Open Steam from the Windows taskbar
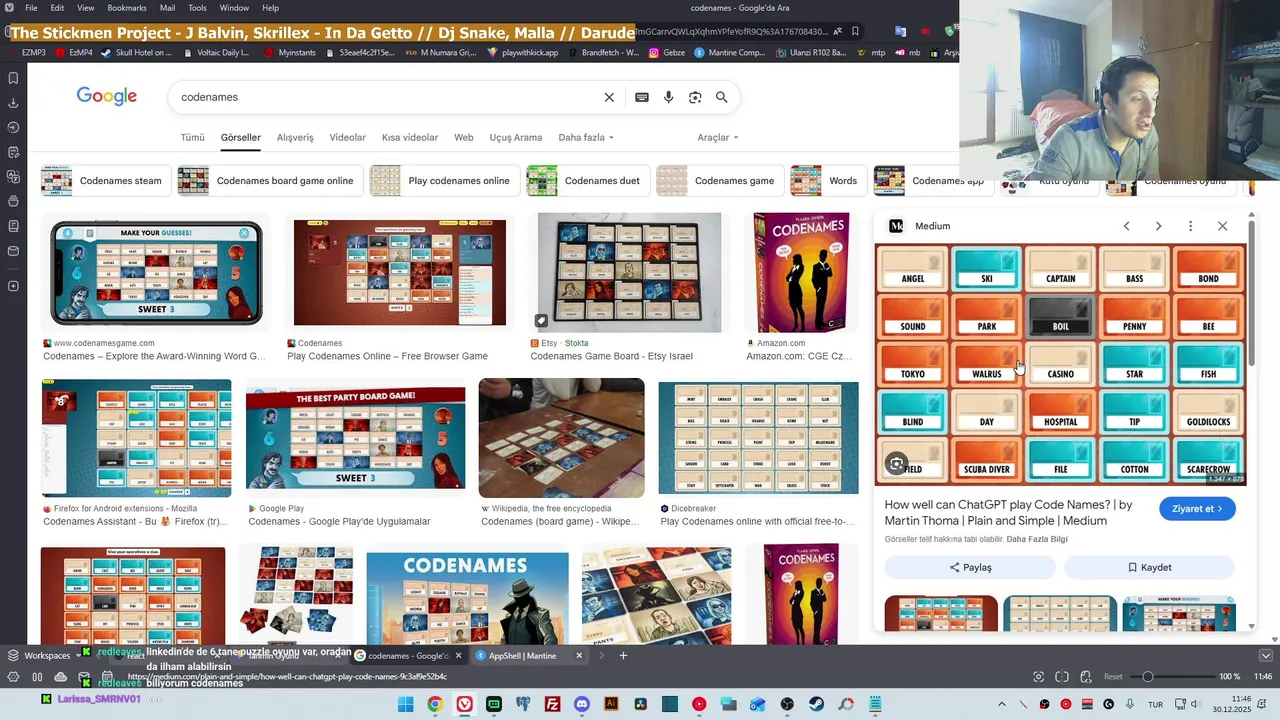1280x720 pixels. [x=816, y=704]
